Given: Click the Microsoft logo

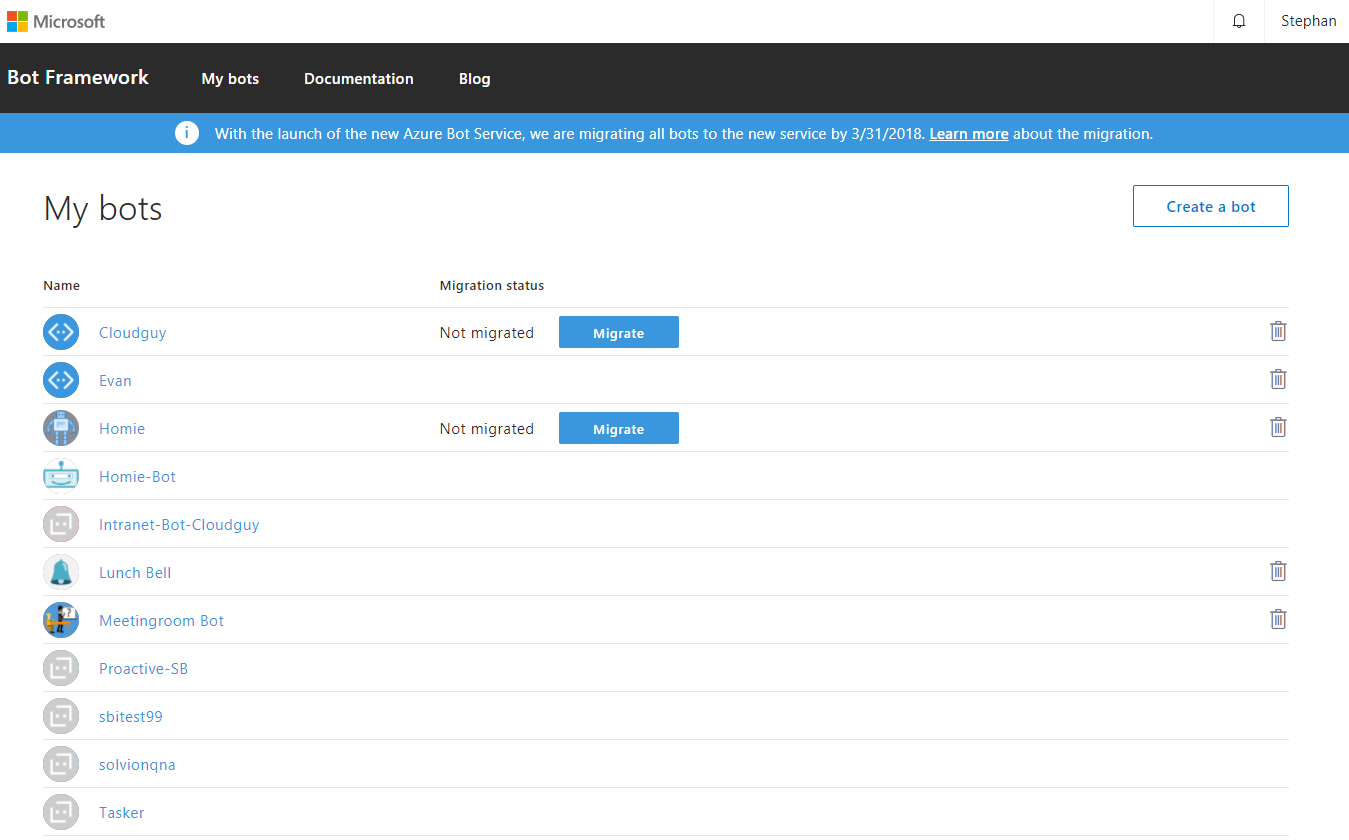Looking at the screenshot, I should click(56, 21).
